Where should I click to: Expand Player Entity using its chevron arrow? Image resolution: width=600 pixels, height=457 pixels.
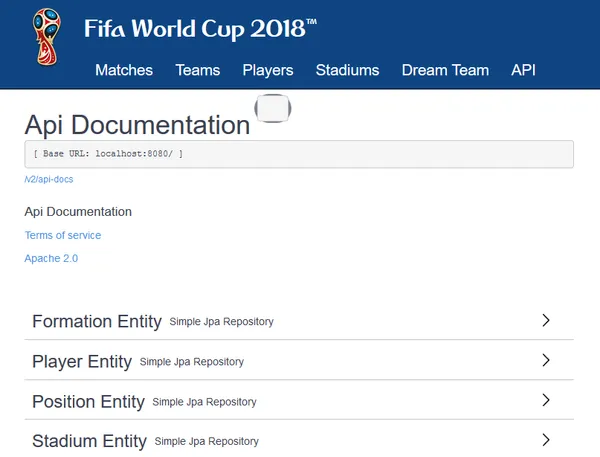pos(546,361)
